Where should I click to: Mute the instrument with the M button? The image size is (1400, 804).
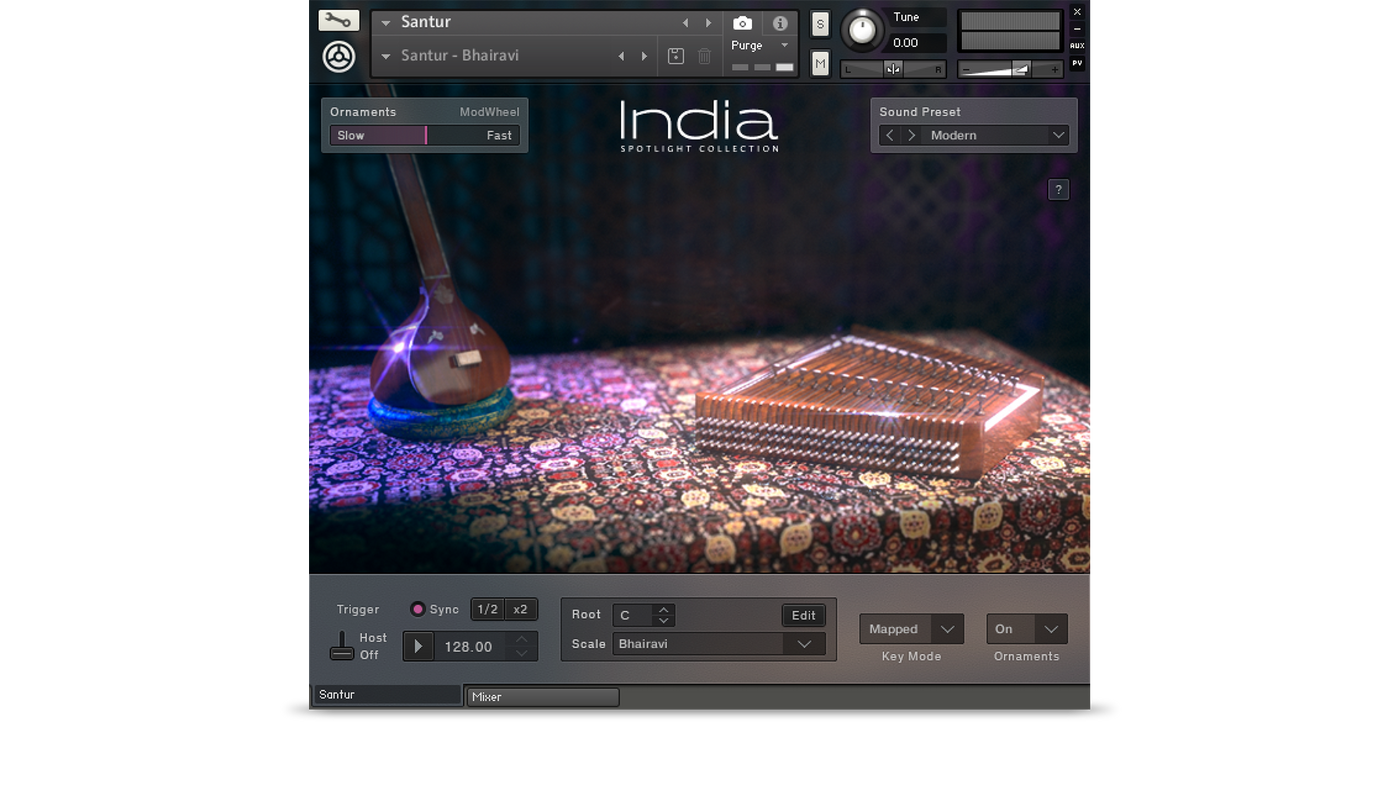(x=820, y=64)
